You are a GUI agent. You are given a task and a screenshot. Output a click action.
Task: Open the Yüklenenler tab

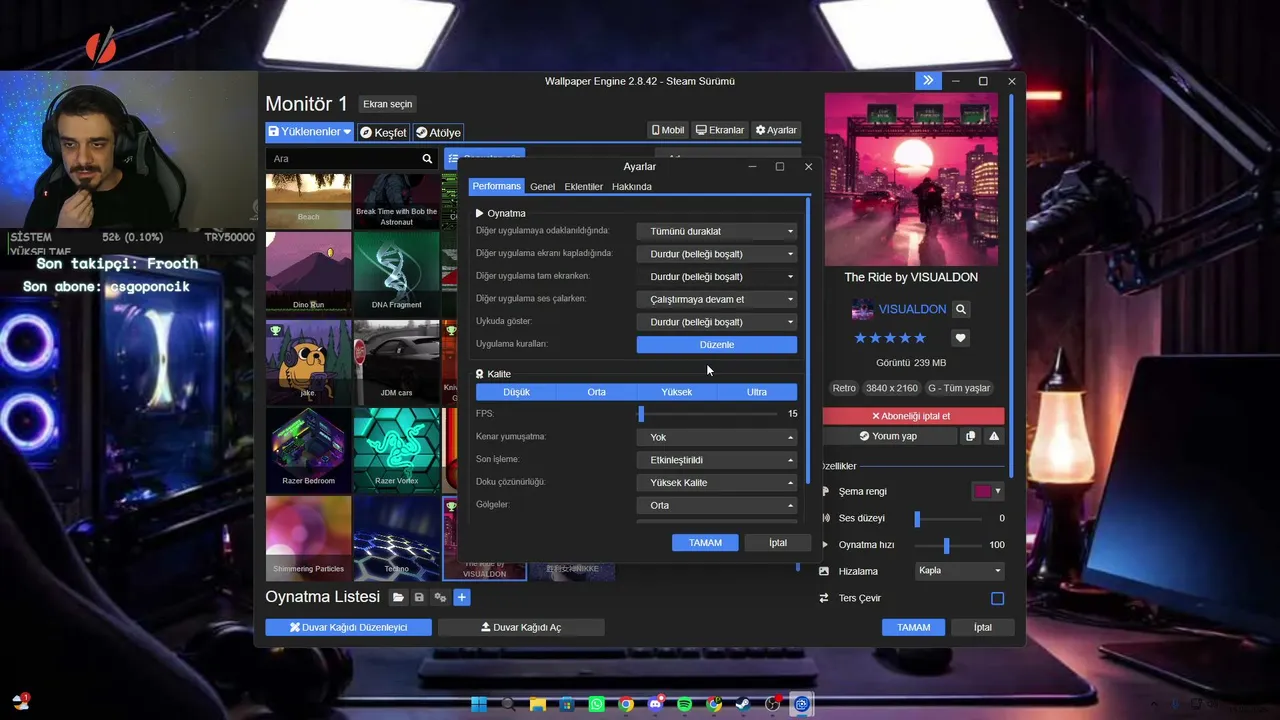tap(309, 132)
